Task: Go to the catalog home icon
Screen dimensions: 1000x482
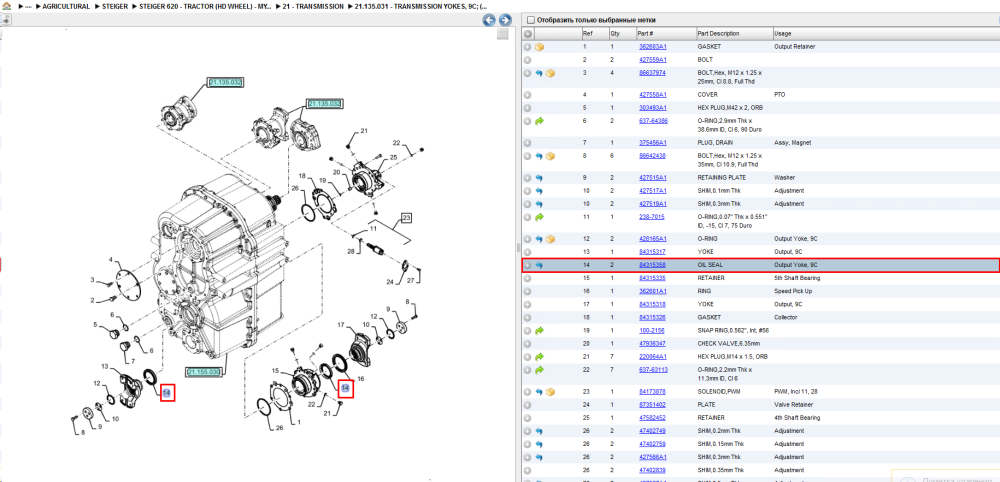Action: [6, 6]
